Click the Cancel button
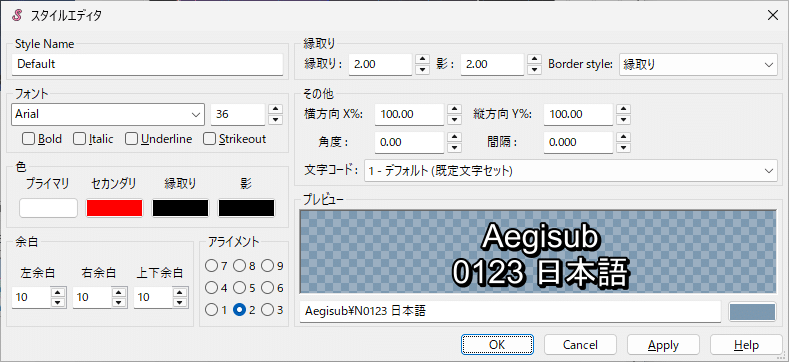This screenshot has height=362, width=789. click(580, 345)
